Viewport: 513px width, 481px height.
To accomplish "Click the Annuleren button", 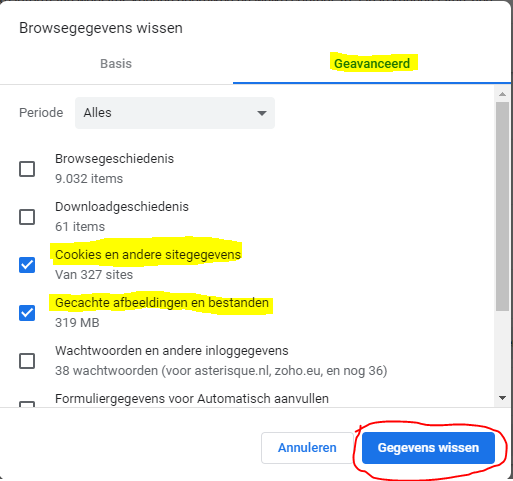I will [307, 448].
